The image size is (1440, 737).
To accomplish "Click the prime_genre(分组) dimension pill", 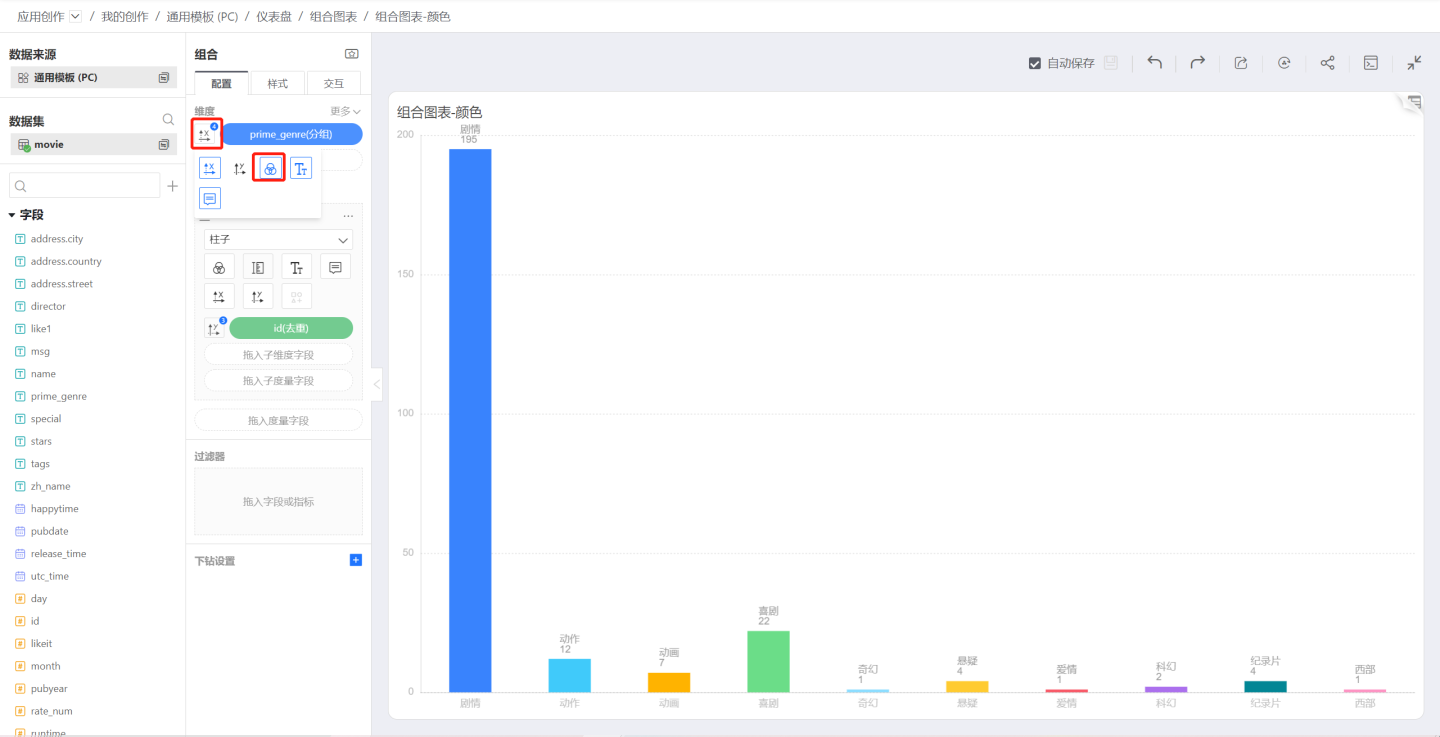I will click(291, 134).
